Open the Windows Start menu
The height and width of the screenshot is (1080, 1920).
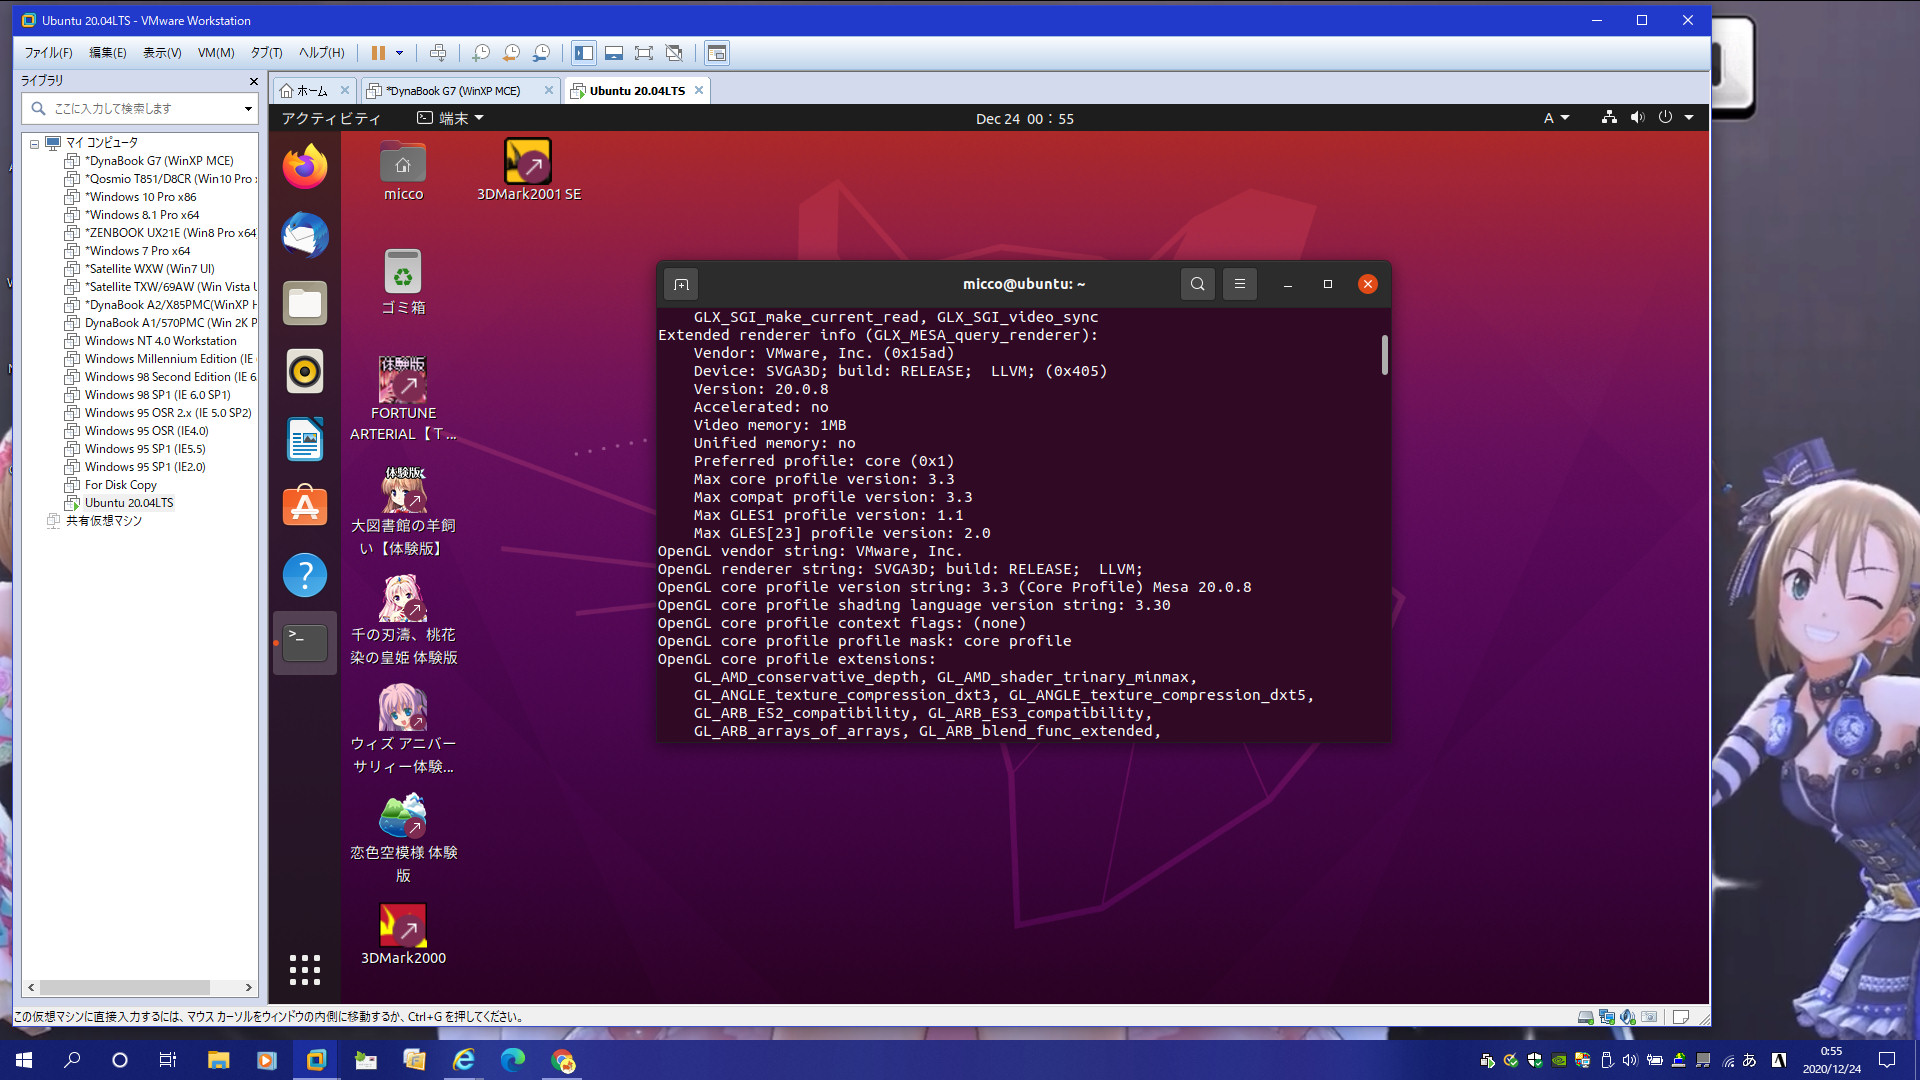24,1060
